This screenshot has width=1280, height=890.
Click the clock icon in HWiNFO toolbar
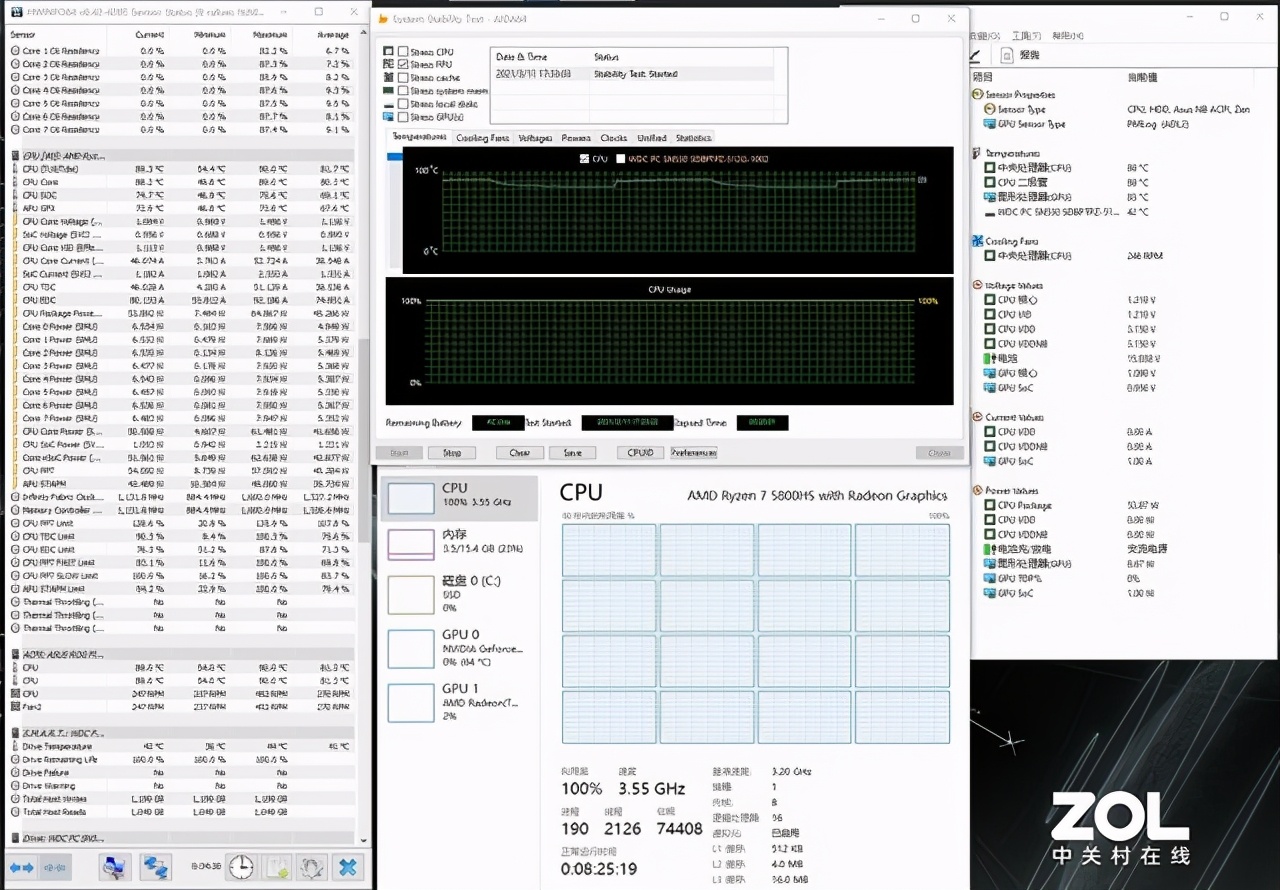coord(241,867)
